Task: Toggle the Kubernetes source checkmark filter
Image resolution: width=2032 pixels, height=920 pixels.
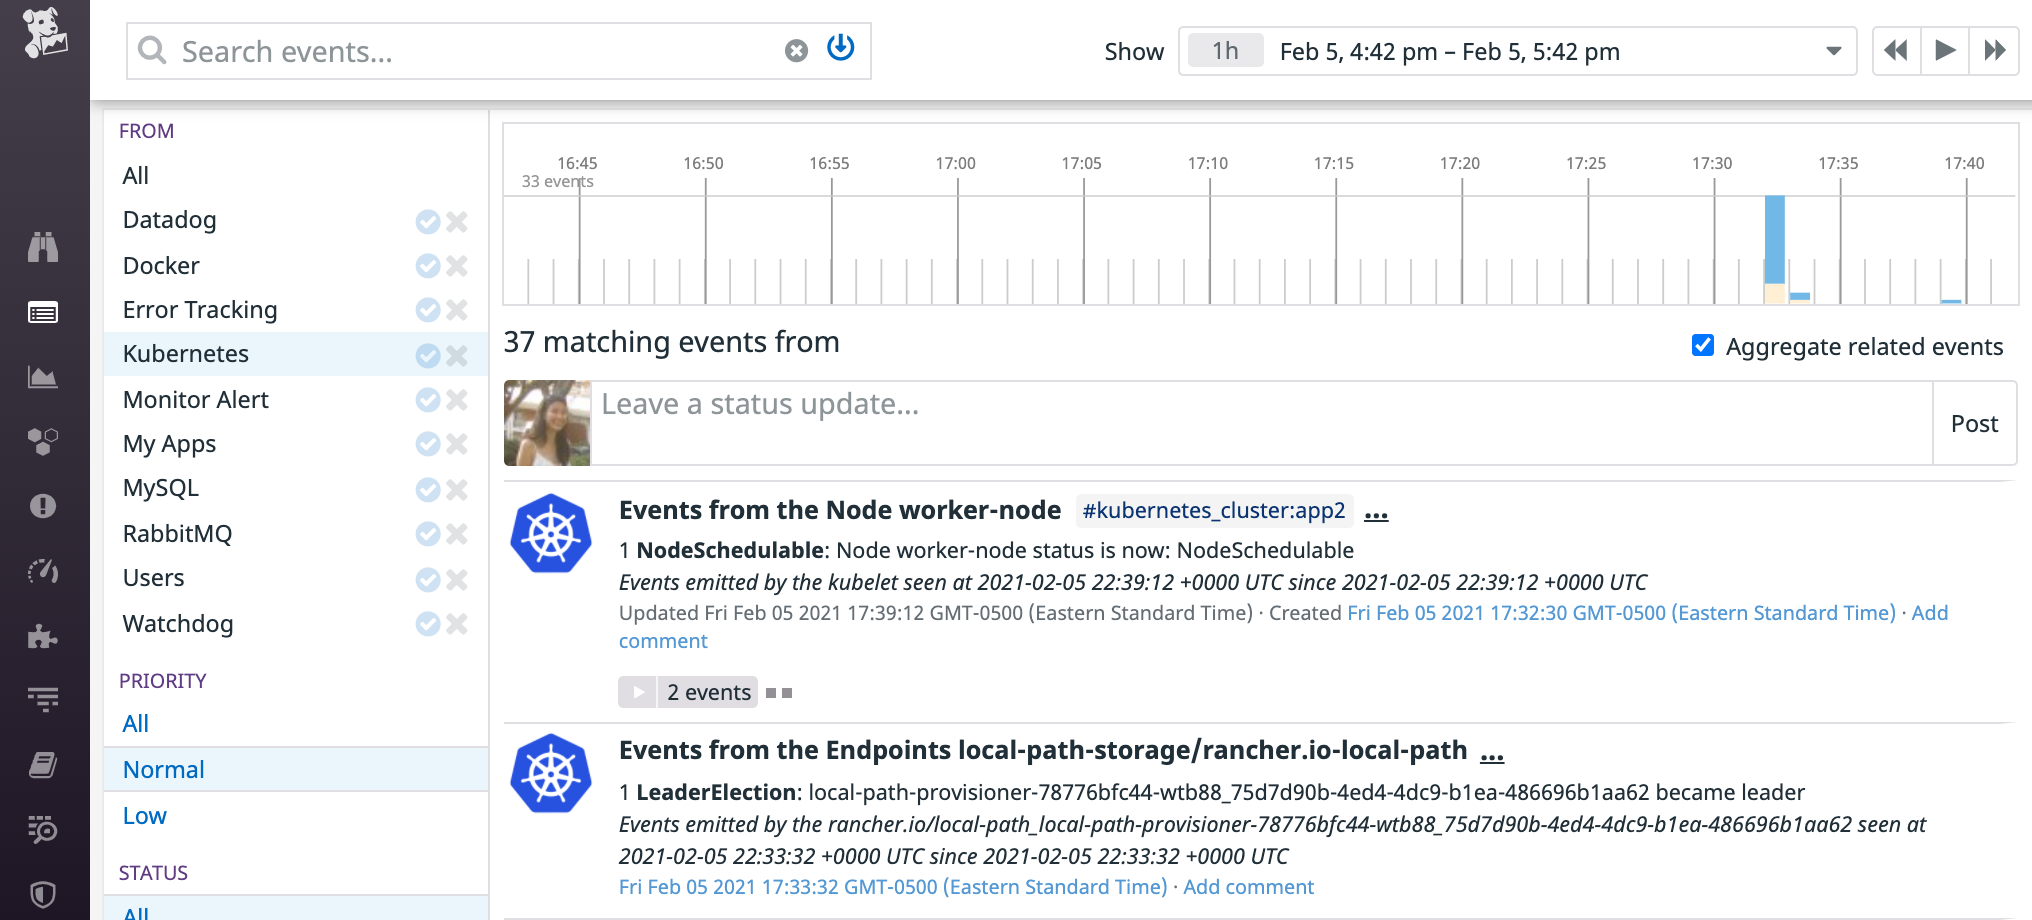Action: tap(428, 355)
